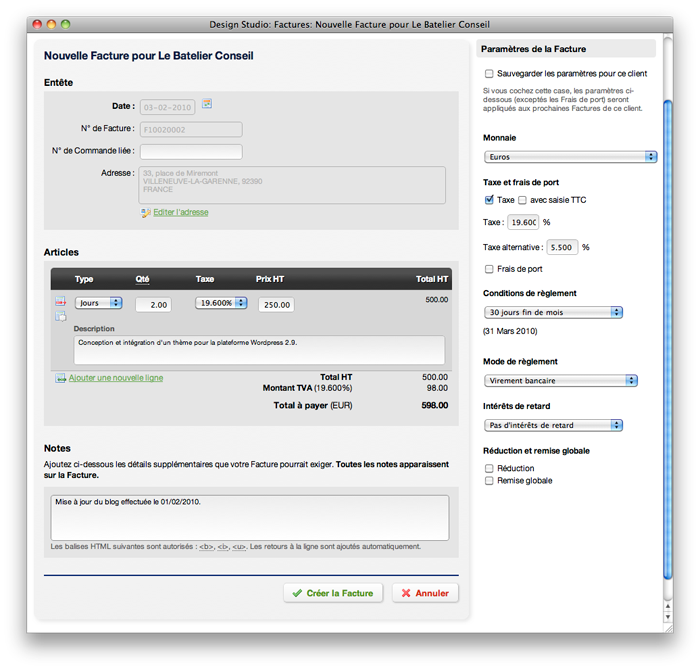Expand the Conditions de règlement dropdown
The width and height of the screenshot is (700, 670).
point(553,312)
